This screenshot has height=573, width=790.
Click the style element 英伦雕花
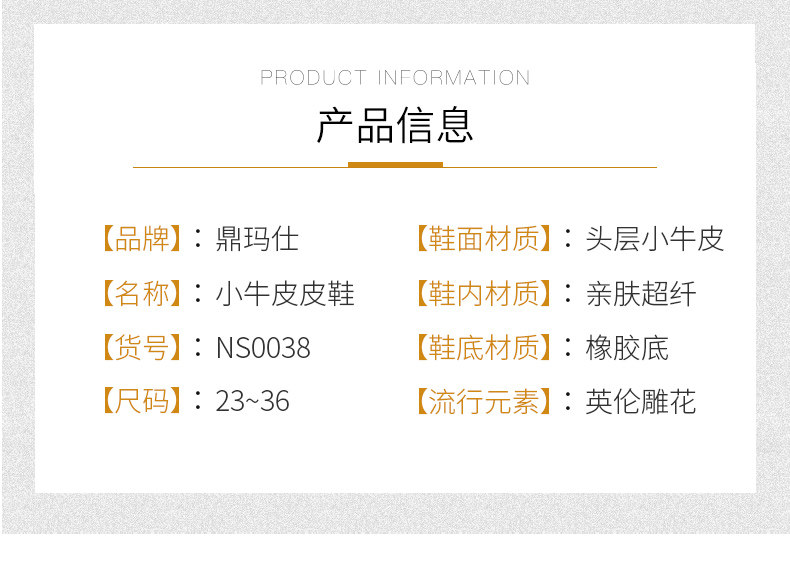[640, 401]
